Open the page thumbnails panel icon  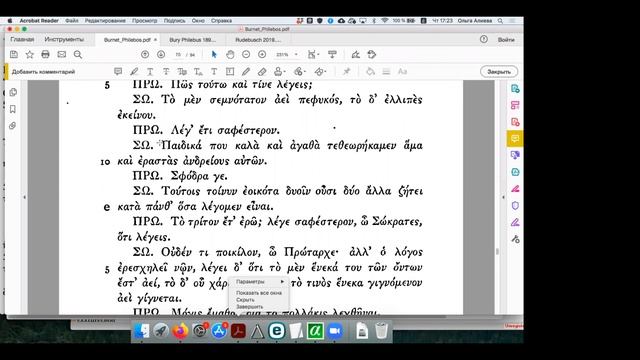coord(13,92)
